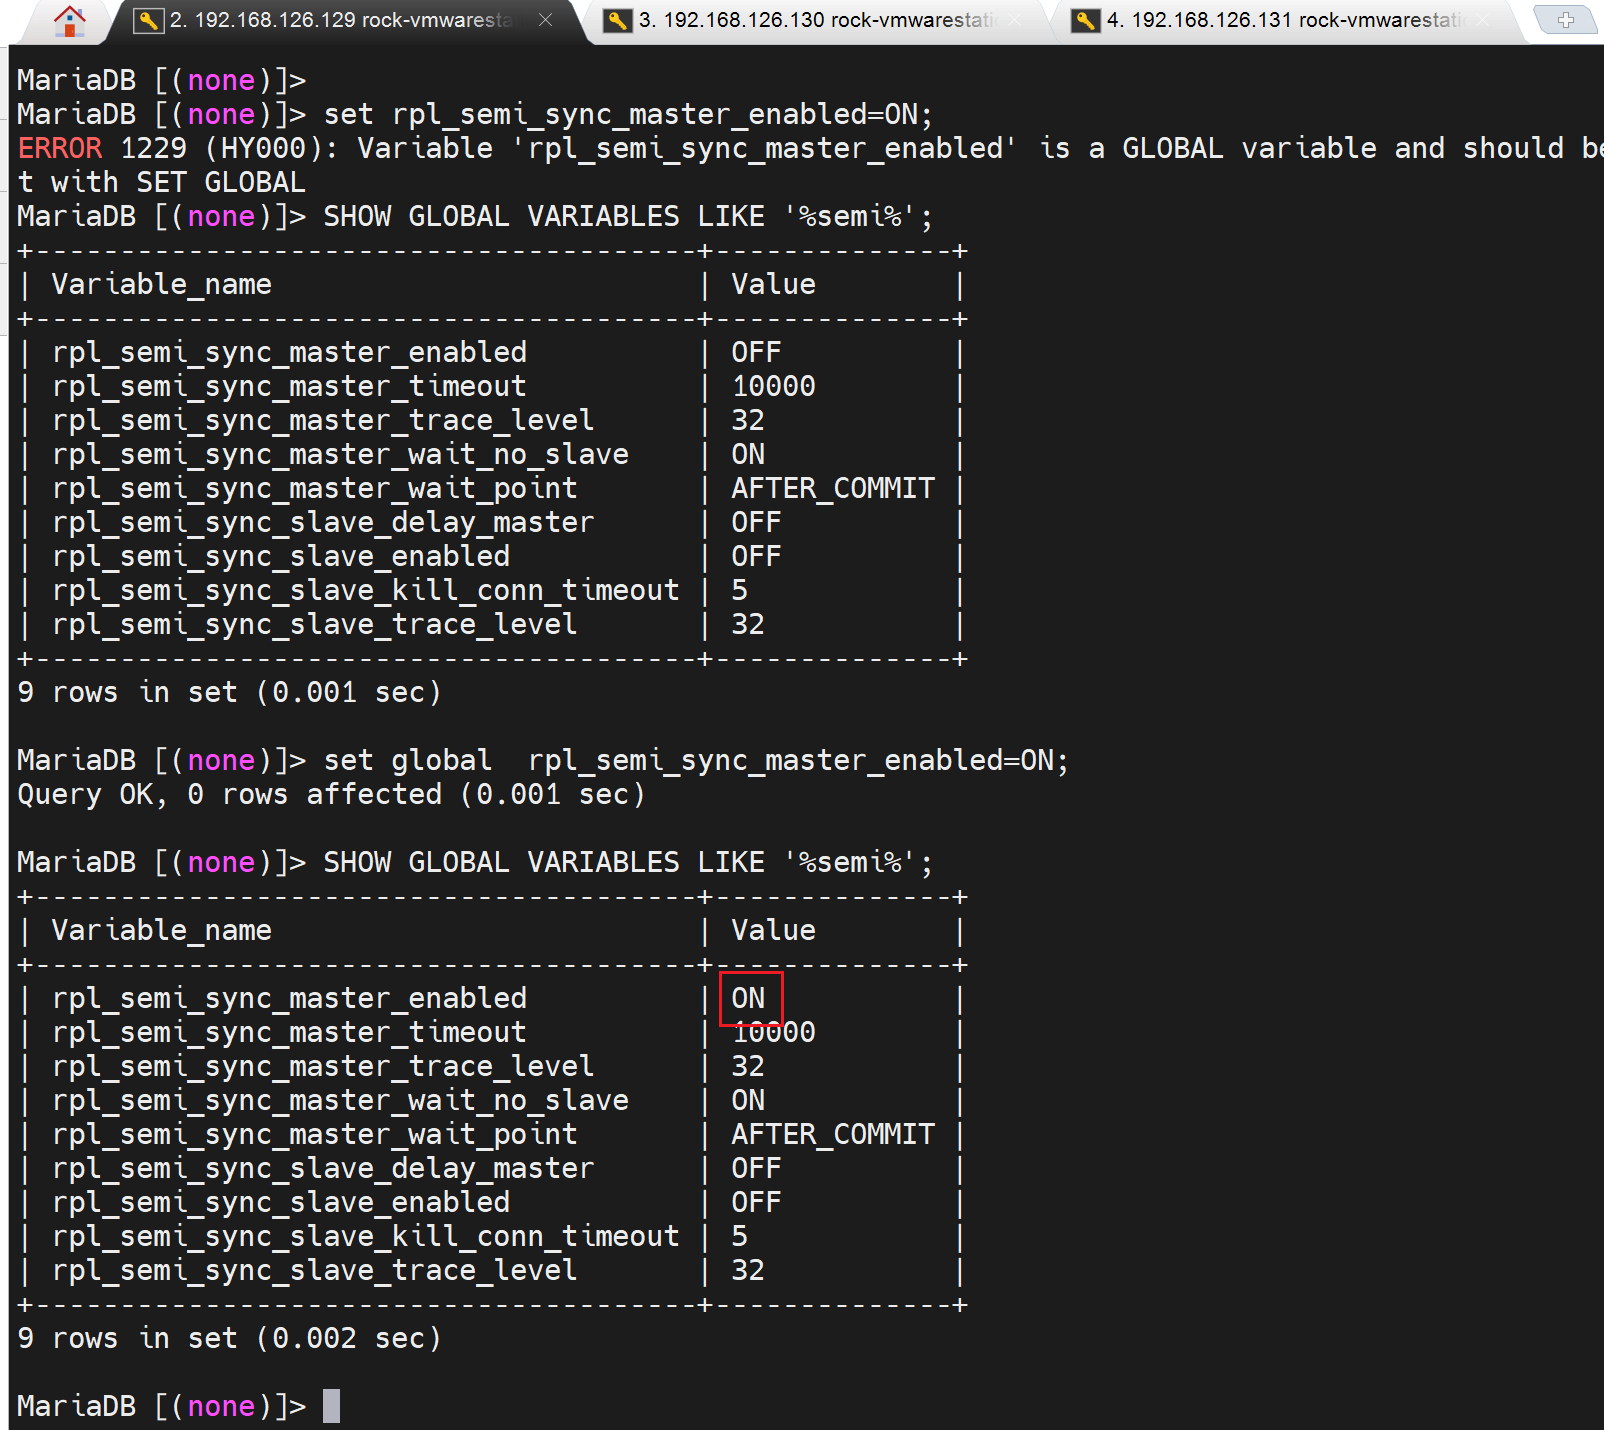Image resolution: width=1604 pixels, height=1430 pixels.
Task: Open the Home tab icon
Action: click(x=69, y=20)
